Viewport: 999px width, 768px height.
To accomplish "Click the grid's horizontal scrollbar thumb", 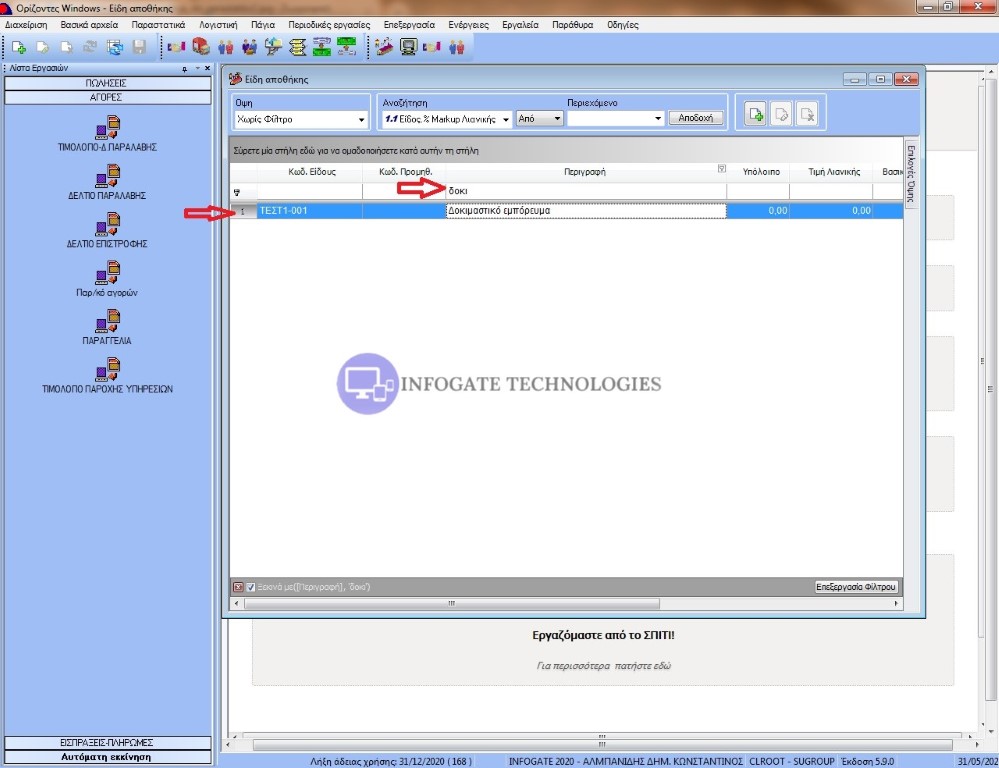I will coord(450,604).
